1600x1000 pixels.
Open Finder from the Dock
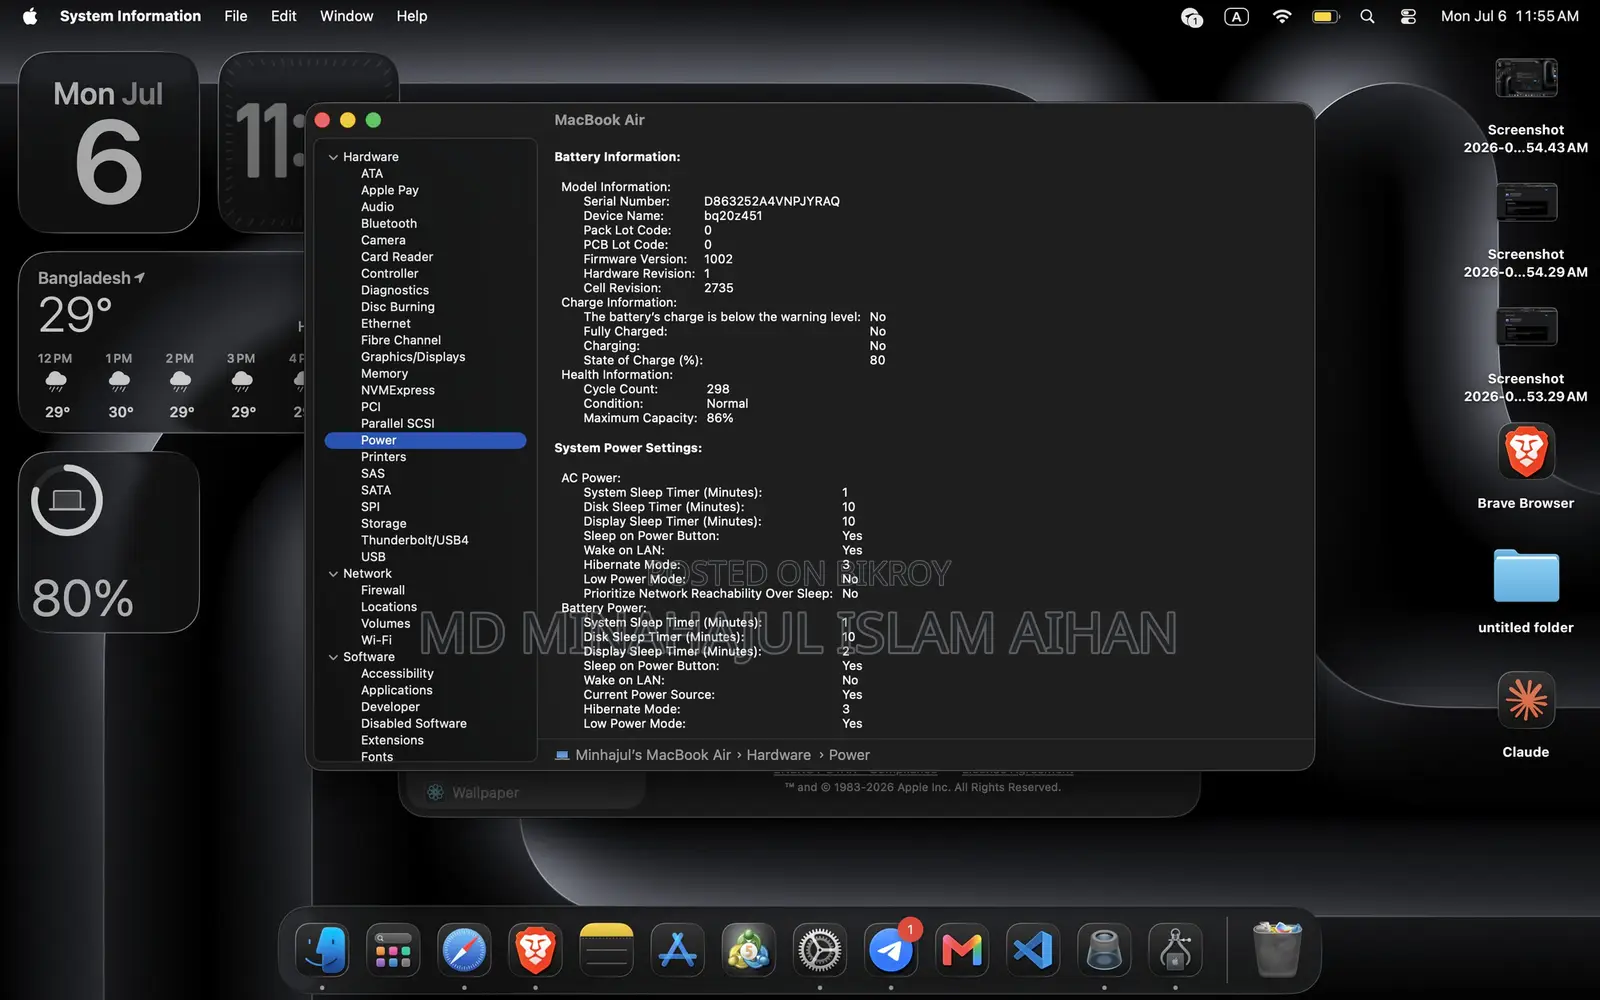click(x=322, y=950)
